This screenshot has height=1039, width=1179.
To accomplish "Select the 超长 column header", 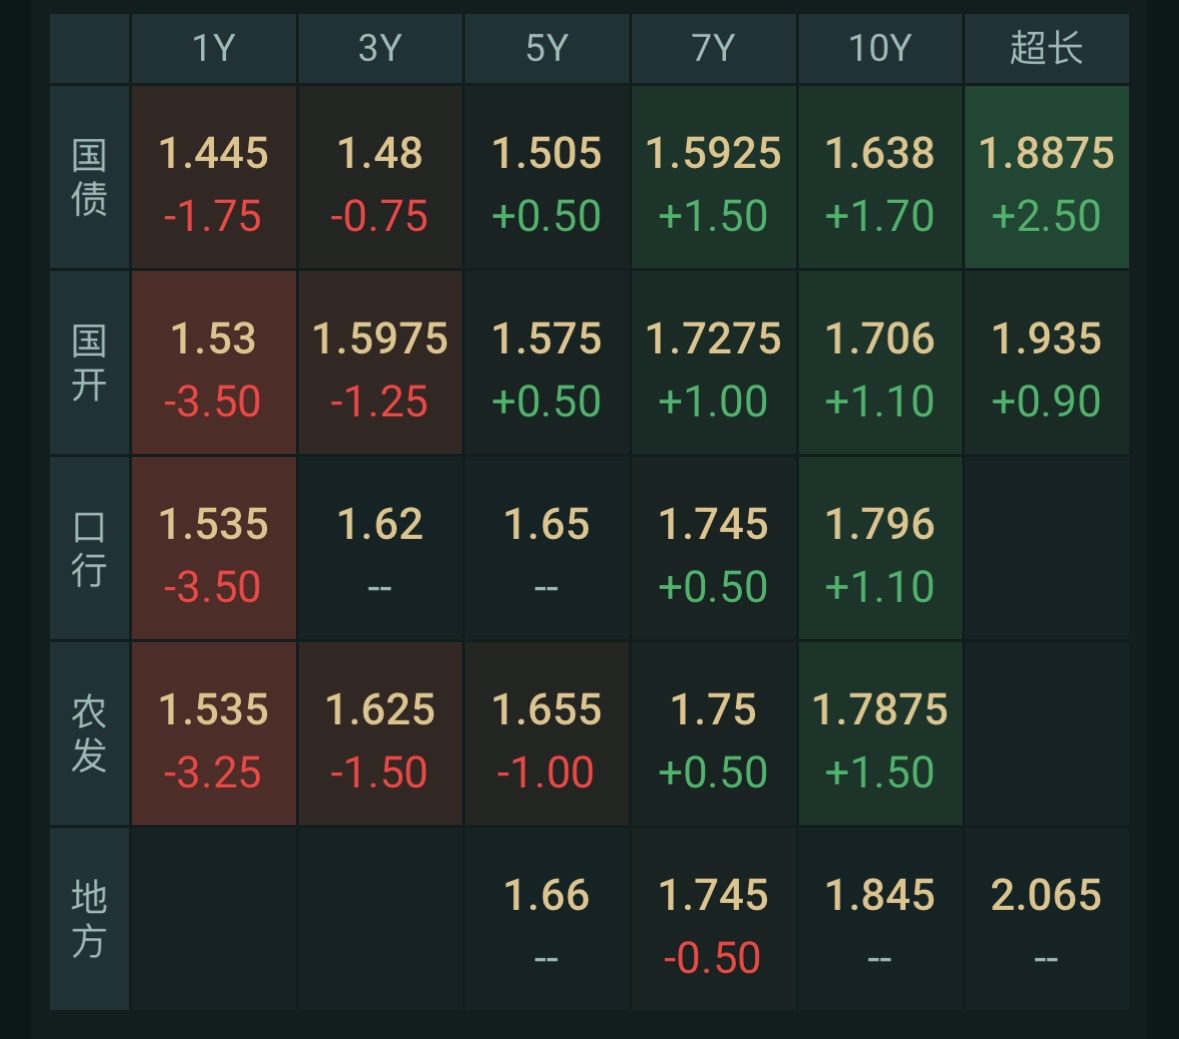I will point(1046,48).
